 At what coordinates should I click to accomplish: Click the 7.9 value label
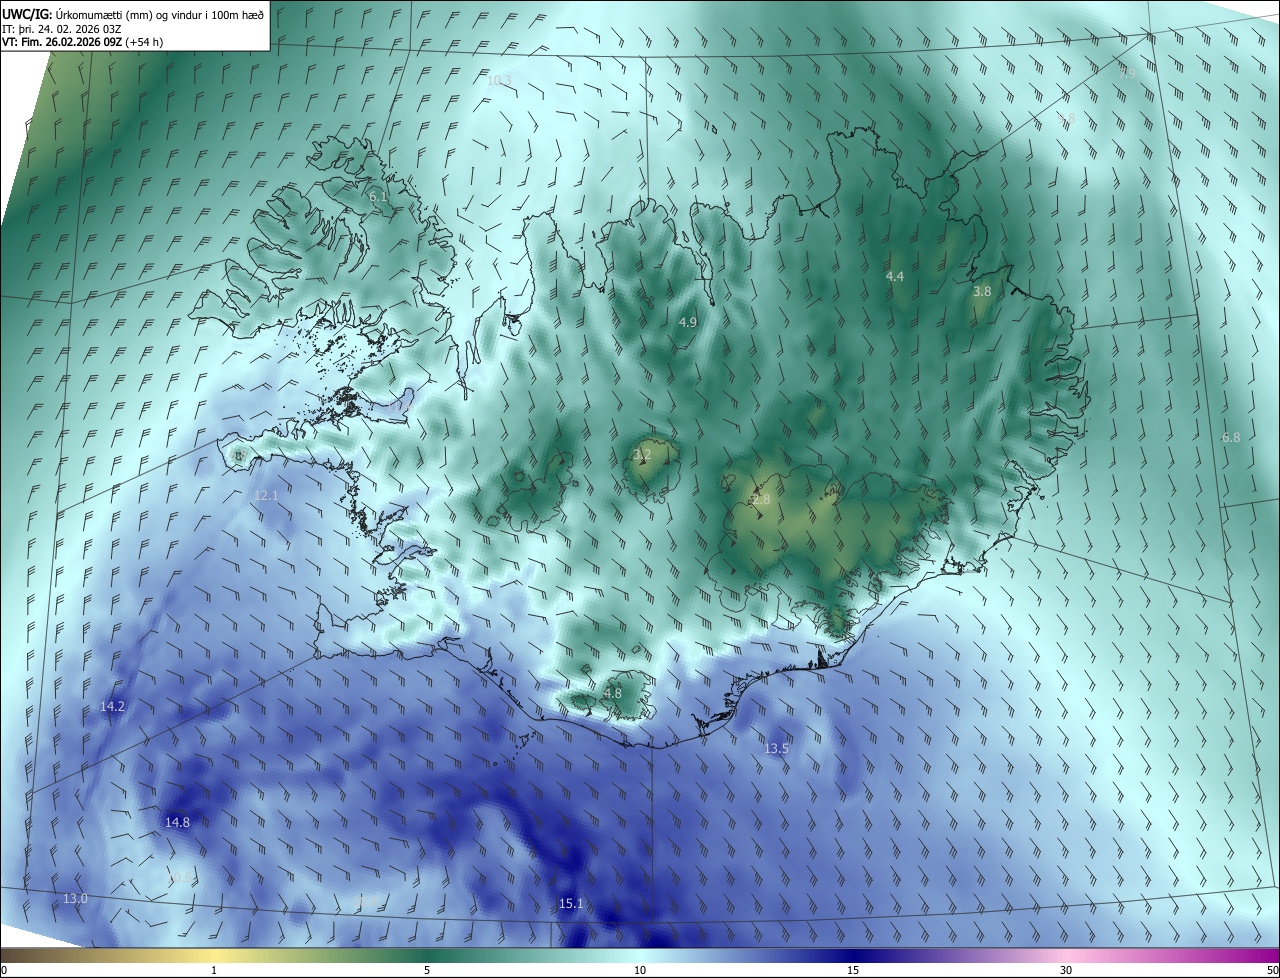[x=1127, y=72]
